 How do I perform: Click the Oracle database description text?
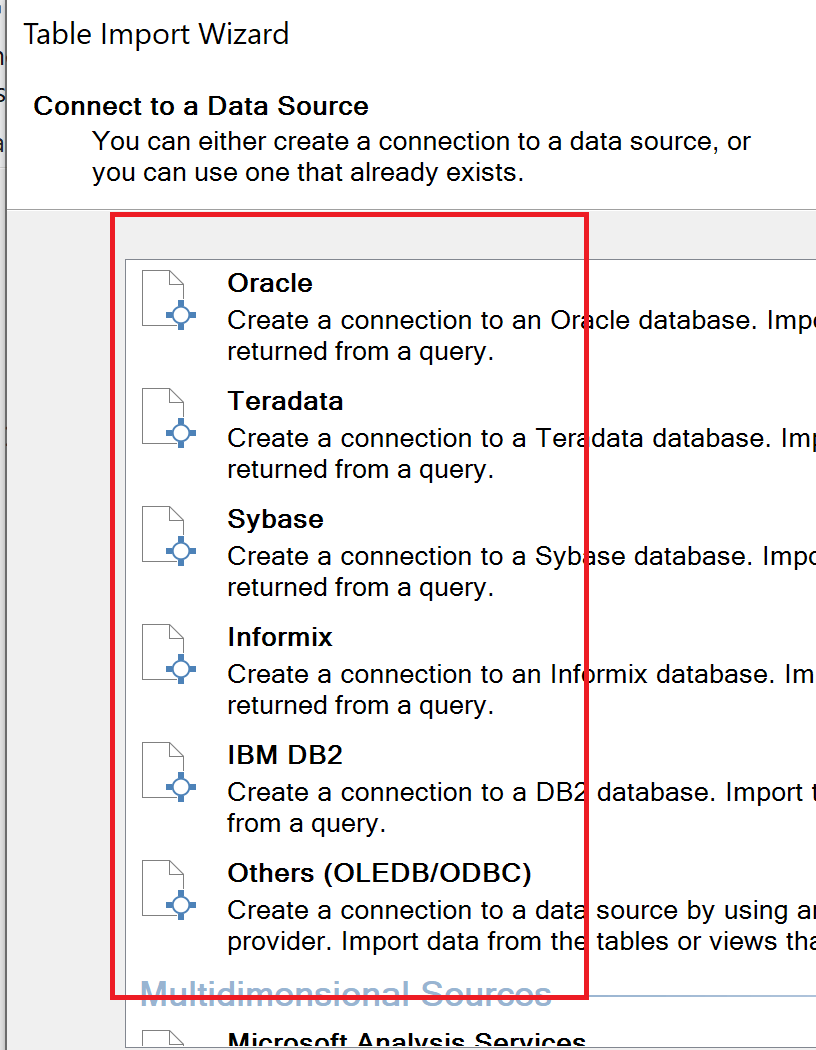click(500, 336)
